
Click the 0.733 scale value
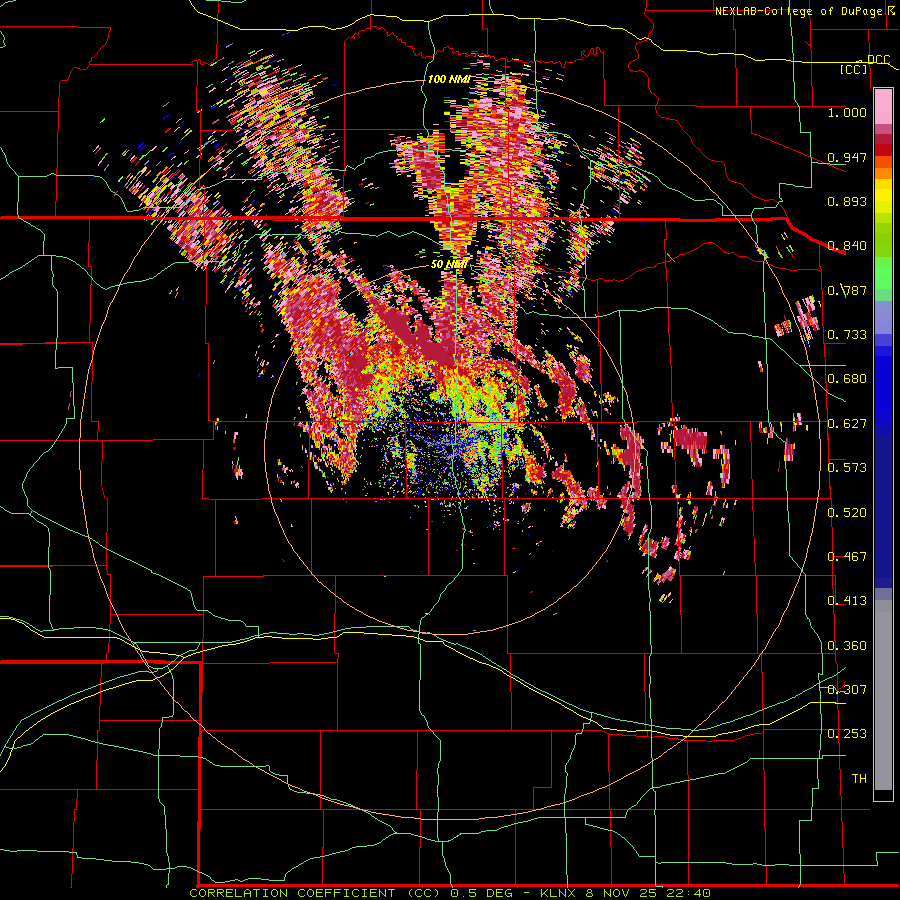(x=847, y=335)
